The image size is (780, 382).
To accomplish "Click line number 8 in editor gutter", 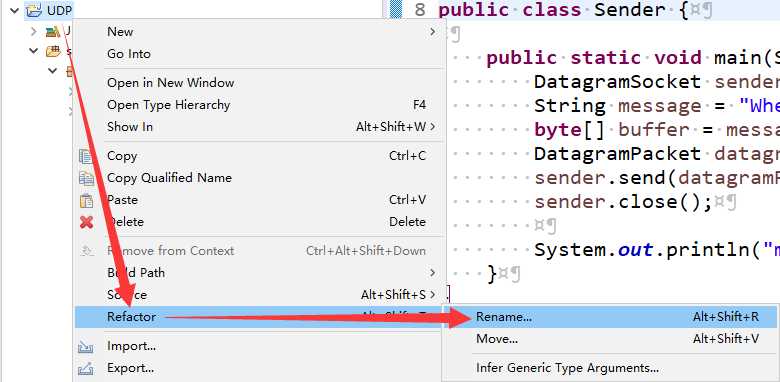I will (419, 10).
